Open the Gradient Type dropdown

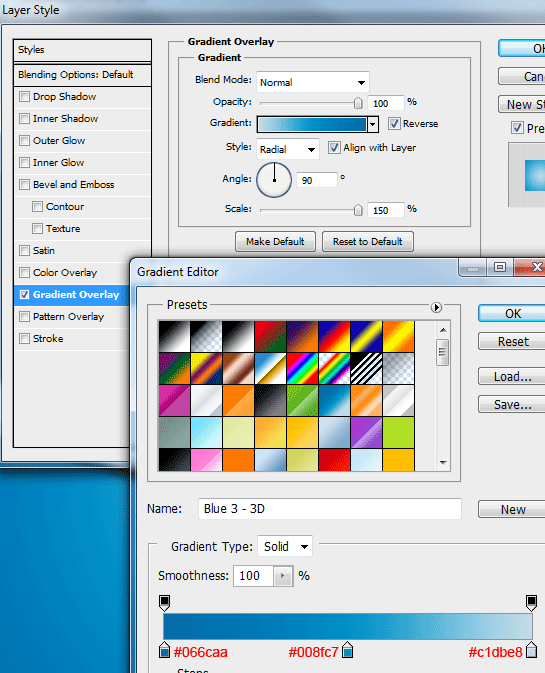click(x=285, y=546)
